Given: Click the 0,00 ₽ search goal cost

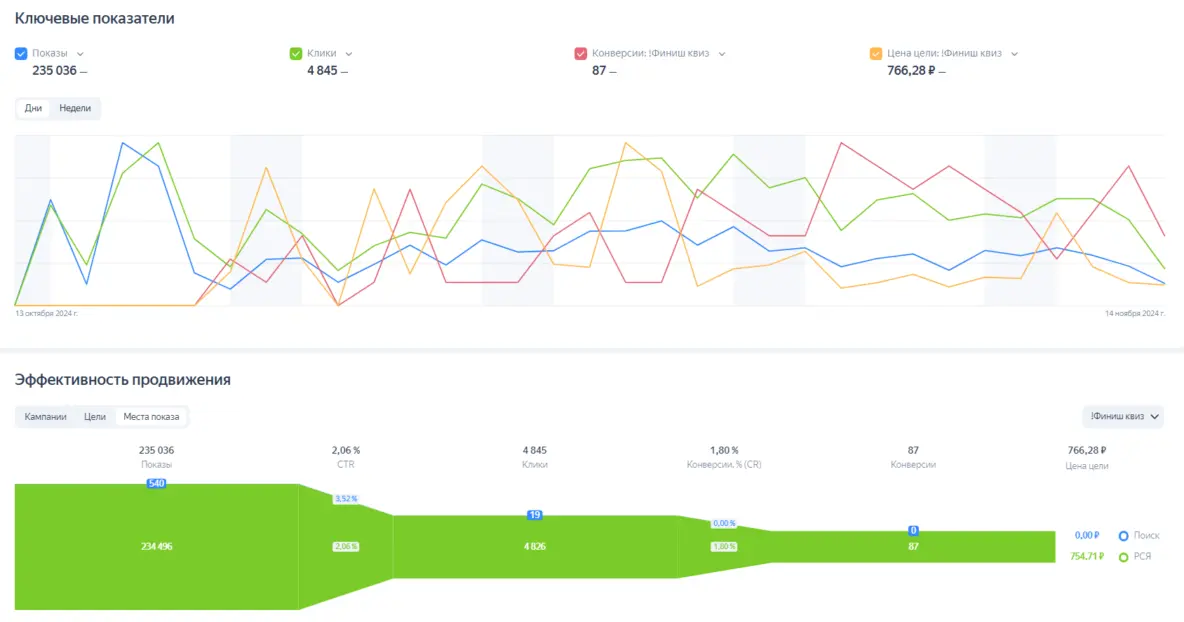Looking at the screenshot, I should (1087, 535).
